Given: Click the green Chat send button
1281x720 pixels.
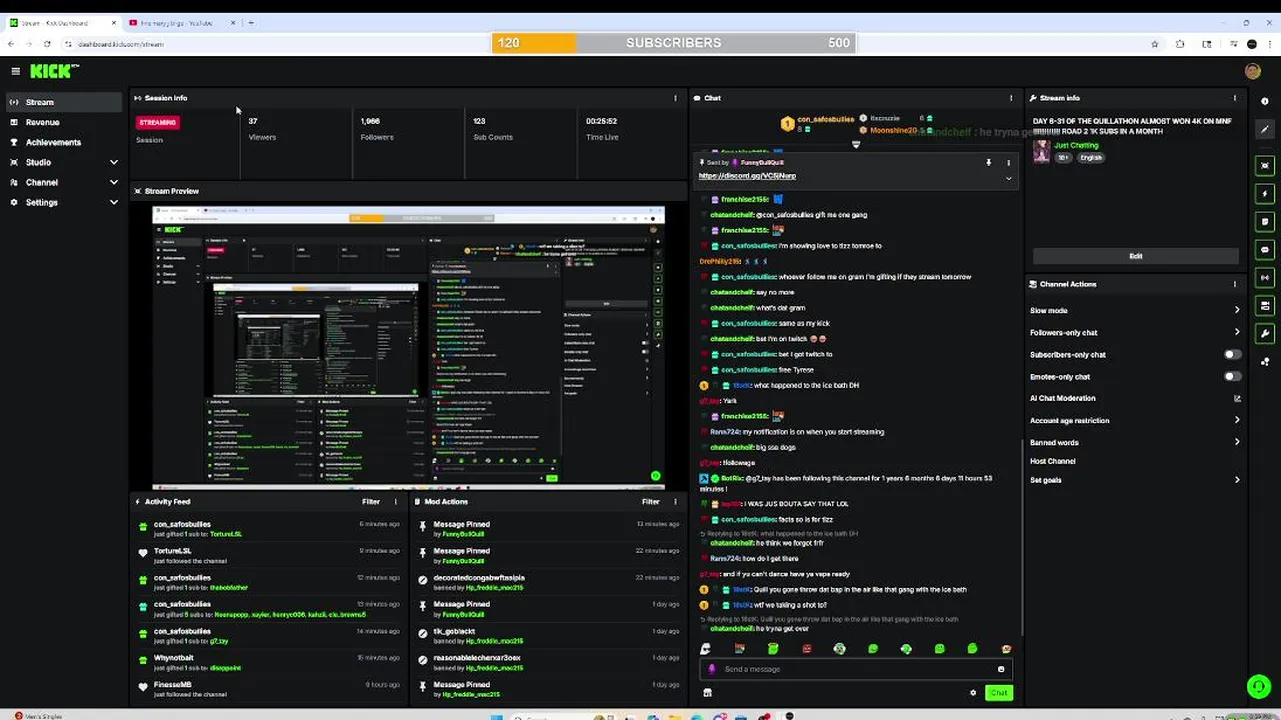Looking at the screenshot, I should tap(998, 692).
